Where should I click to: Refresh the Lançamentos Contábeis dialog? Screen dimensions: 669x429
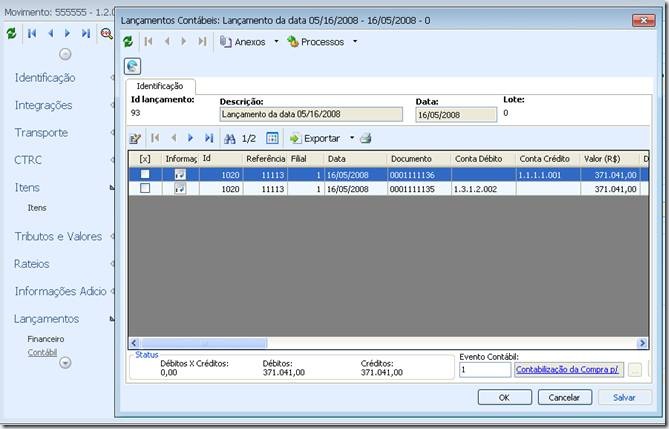(128, 41)
